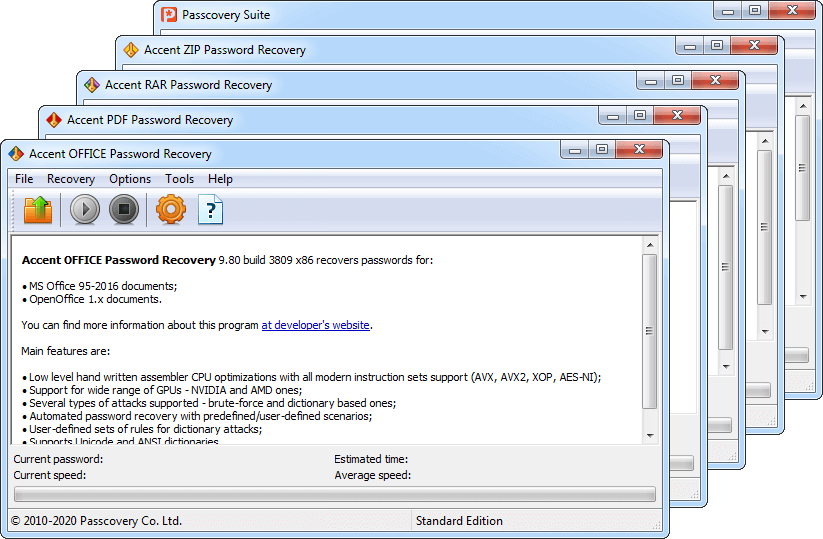
Task: Click the OFFICE window scrollbar up arrow
Action: point(650,245)
